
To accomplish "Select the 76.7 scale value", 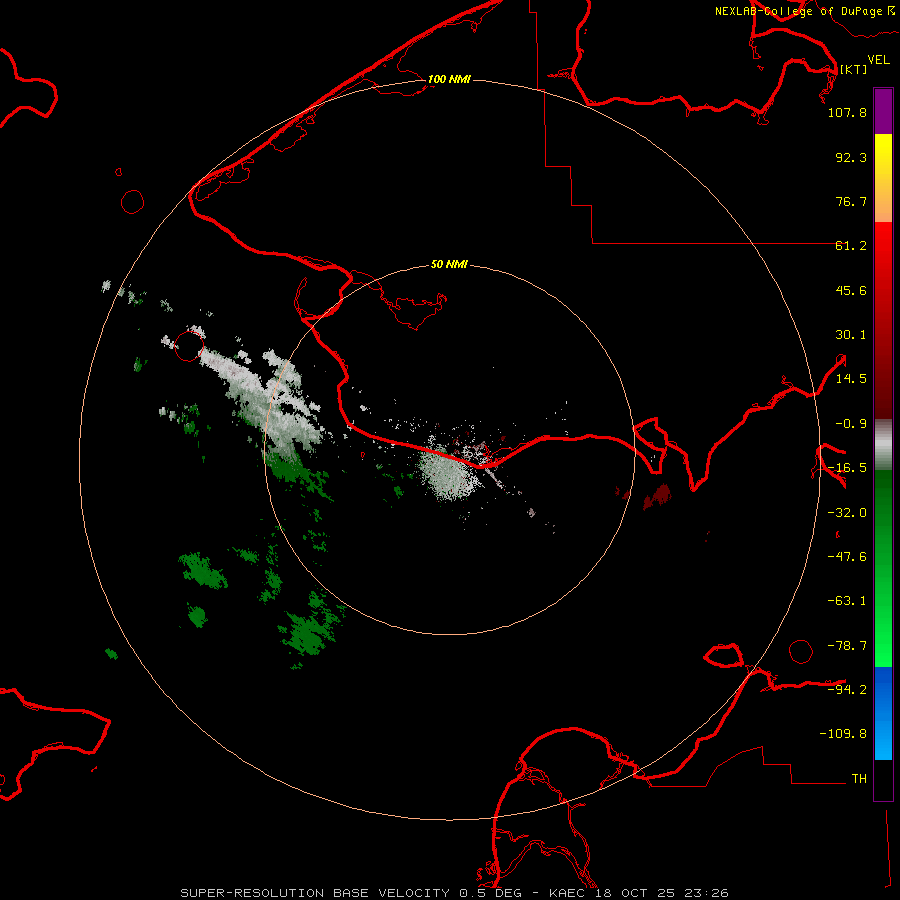I will pyautogui.click(x=851, y=201).
